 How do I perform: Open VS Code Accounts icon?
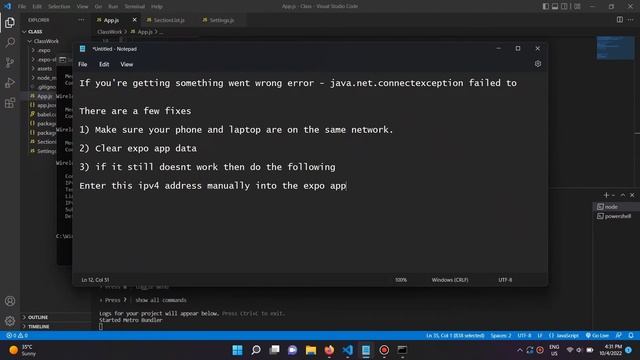coord(10,301)
